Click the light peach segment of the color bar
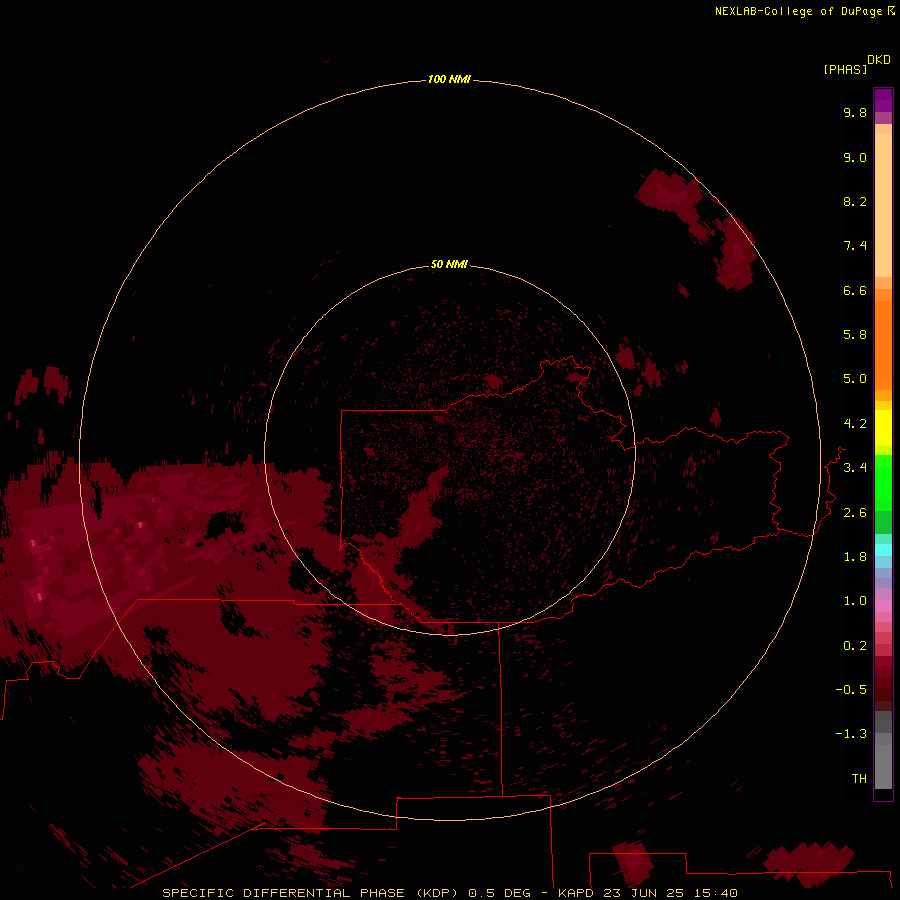The width and height of the screenshot is (900, 900). click(x=883, y=205)
